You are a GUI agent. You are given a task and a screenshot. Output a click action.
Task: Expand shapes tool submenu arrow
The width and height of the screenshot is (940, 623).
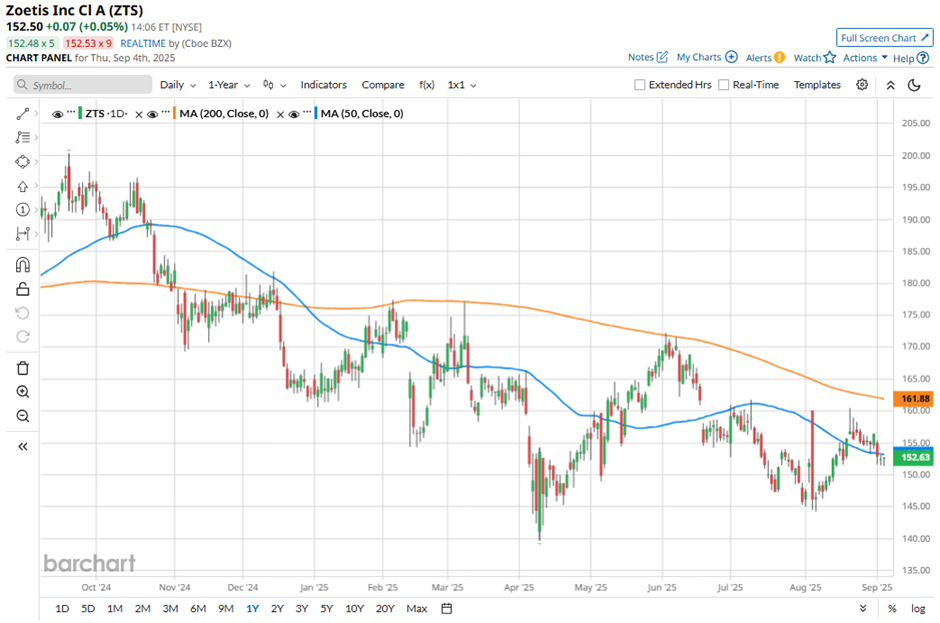(37, 162)
